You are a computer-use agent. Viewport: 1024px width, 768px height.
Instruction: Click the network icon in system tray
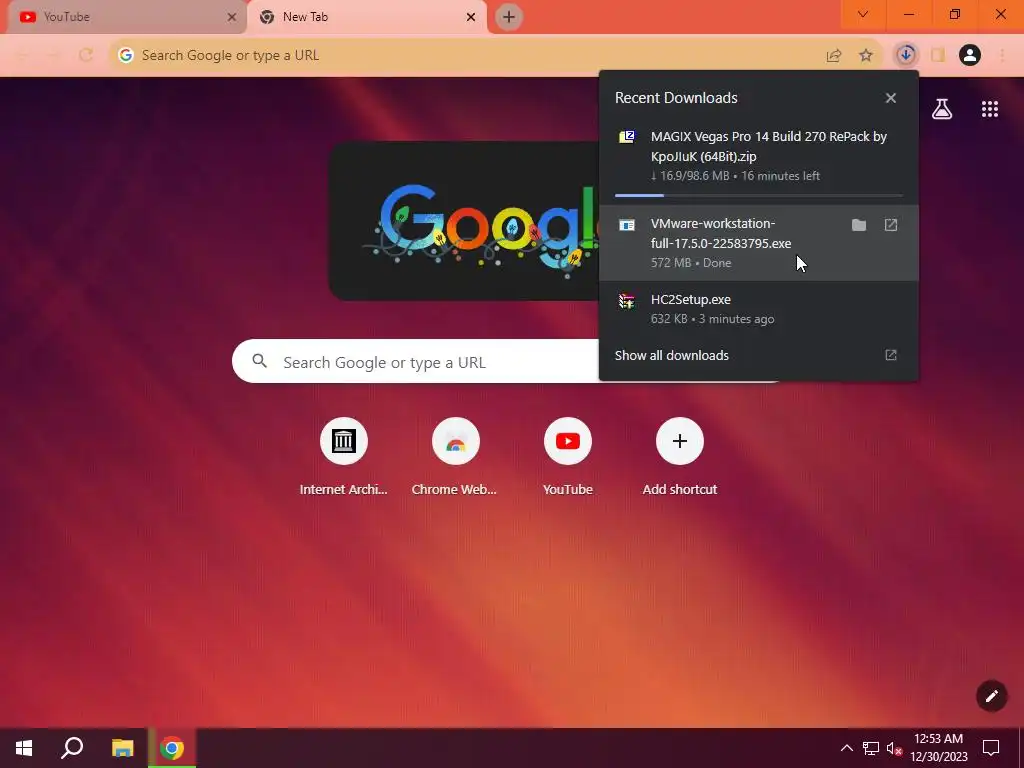click(871, 748)
